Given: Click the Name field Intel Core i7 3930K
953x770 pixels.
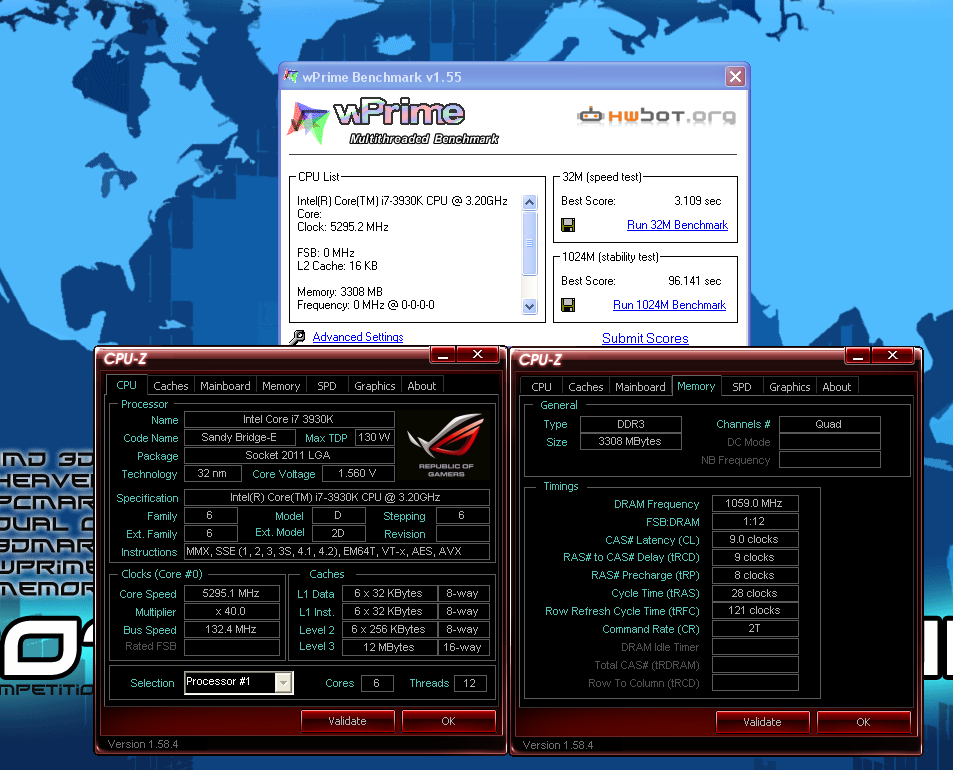Looking at the screenshot, I should coord(289,419).
